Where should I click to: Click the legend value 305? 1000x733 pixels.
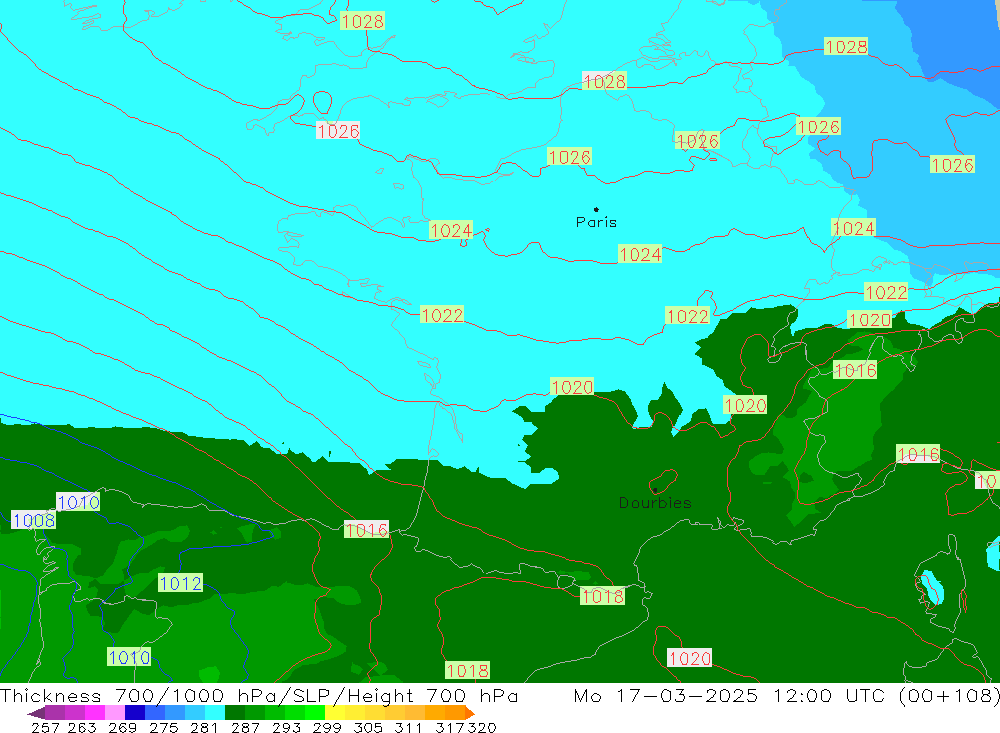click(368, 727)
